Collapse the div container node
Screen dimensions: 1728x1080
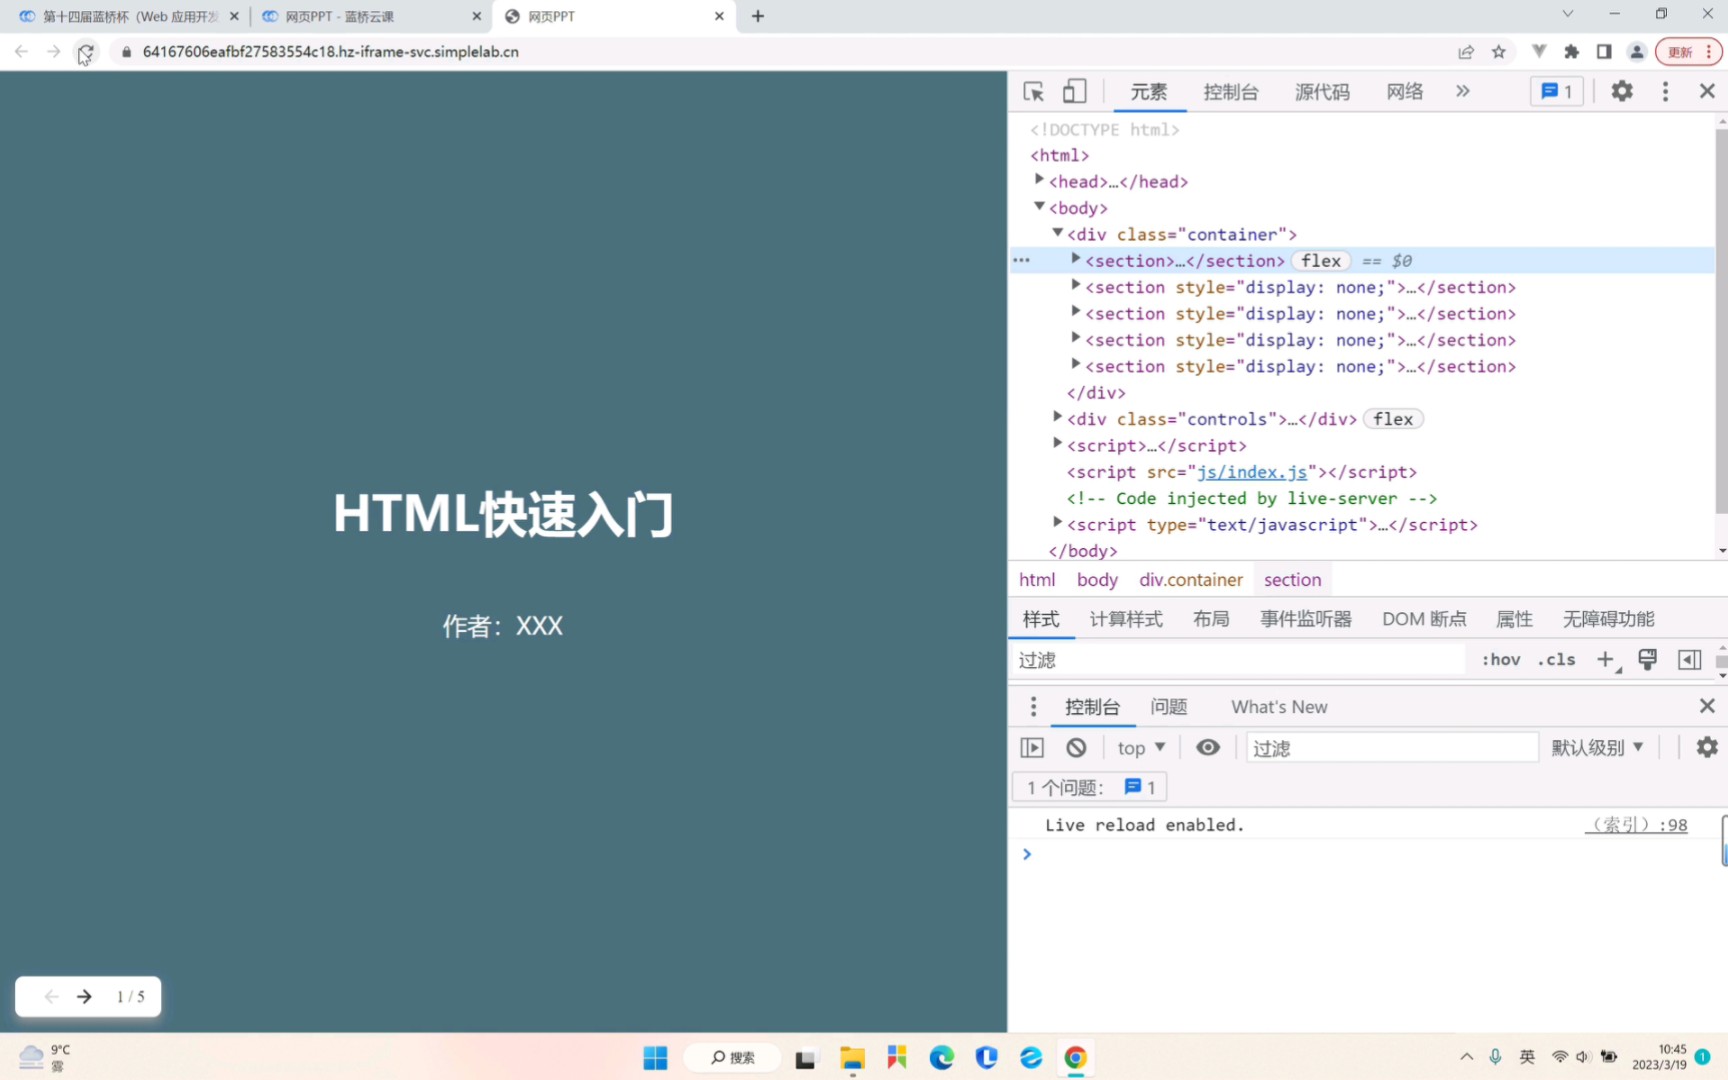1057,232
